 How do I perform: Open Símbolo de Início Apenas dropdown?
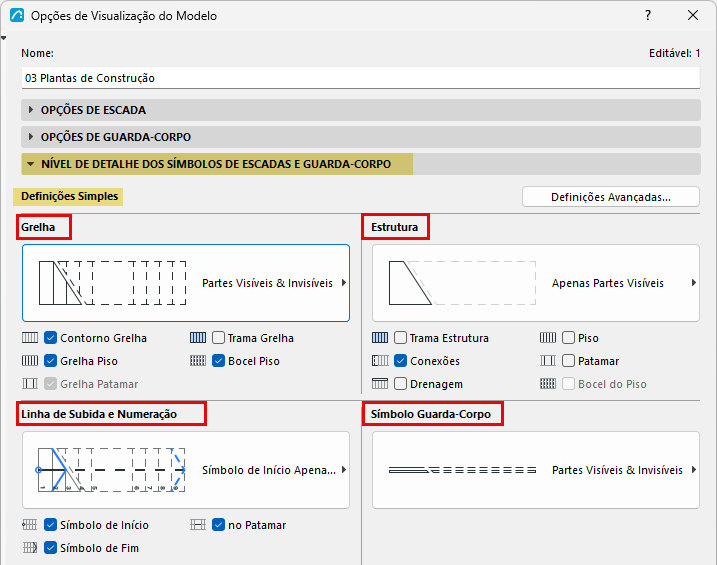coord(186,470)
